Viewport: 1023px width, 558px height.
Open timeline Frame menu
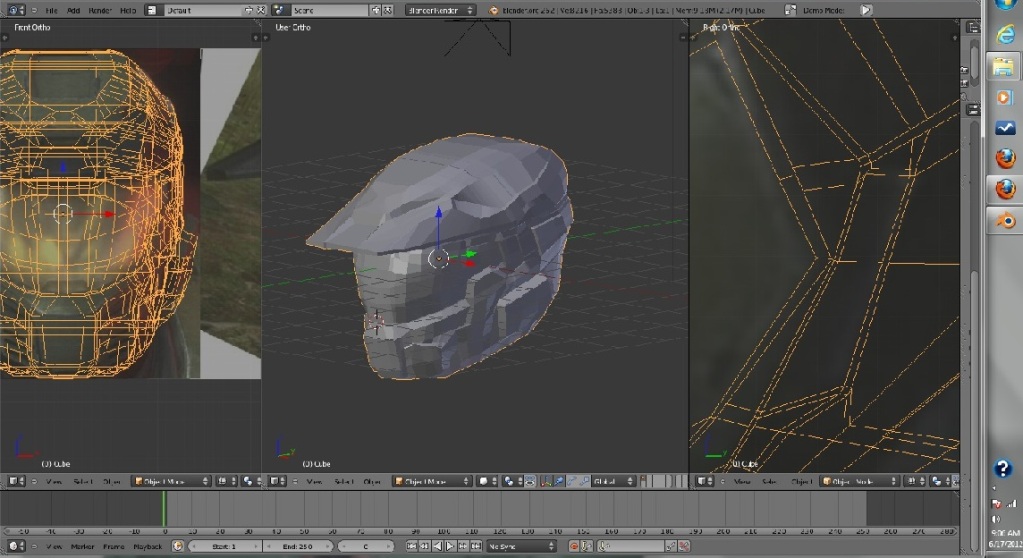[113, 546]
